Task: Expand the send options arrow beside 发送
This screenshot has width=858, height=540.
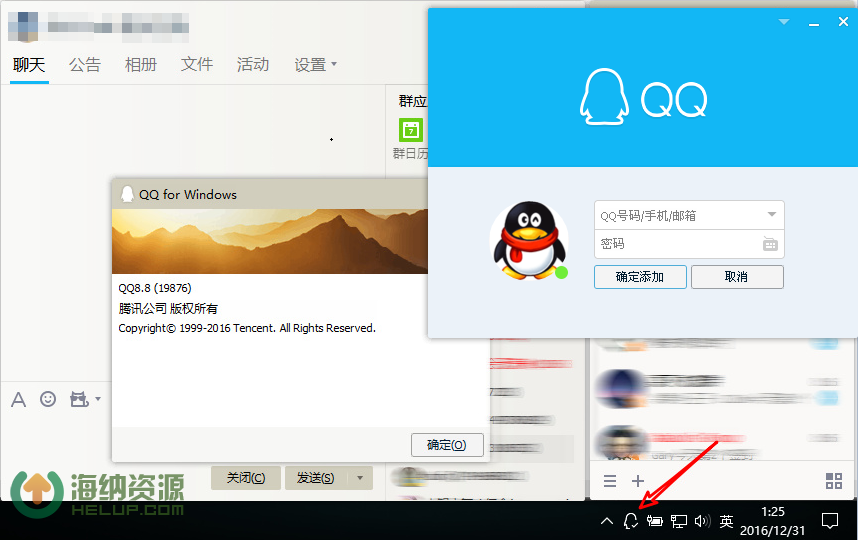Action: (x=360, y=478)
